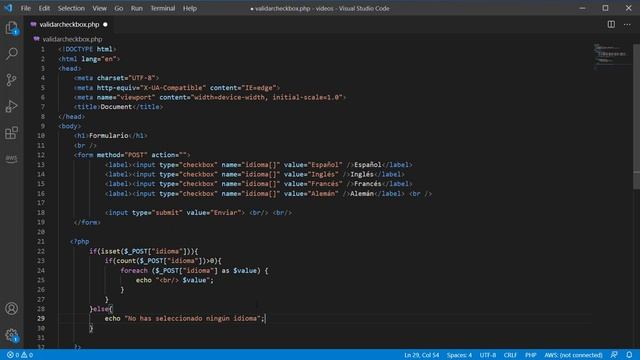Click the <?php opening tag

coord(80,242)
